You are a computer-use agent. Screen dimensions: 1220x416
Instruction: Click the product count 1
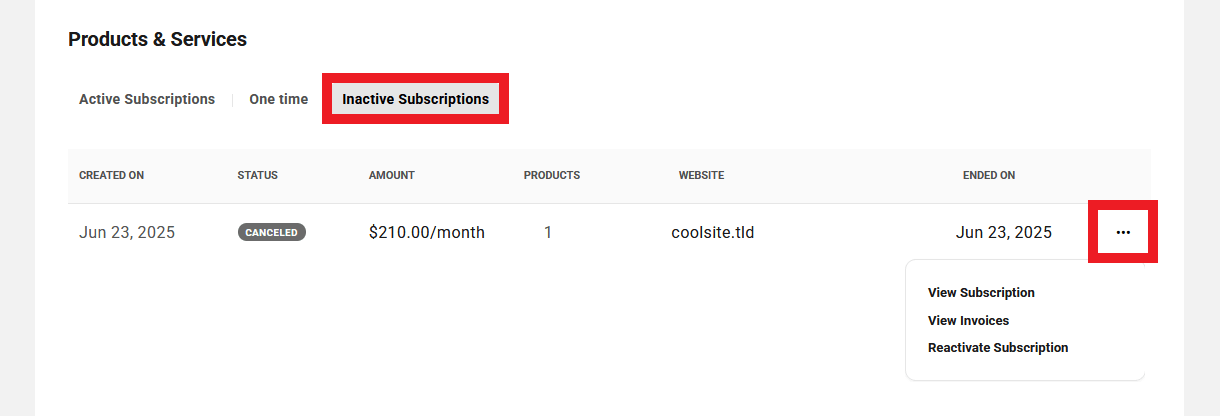[x=548, y=233]
